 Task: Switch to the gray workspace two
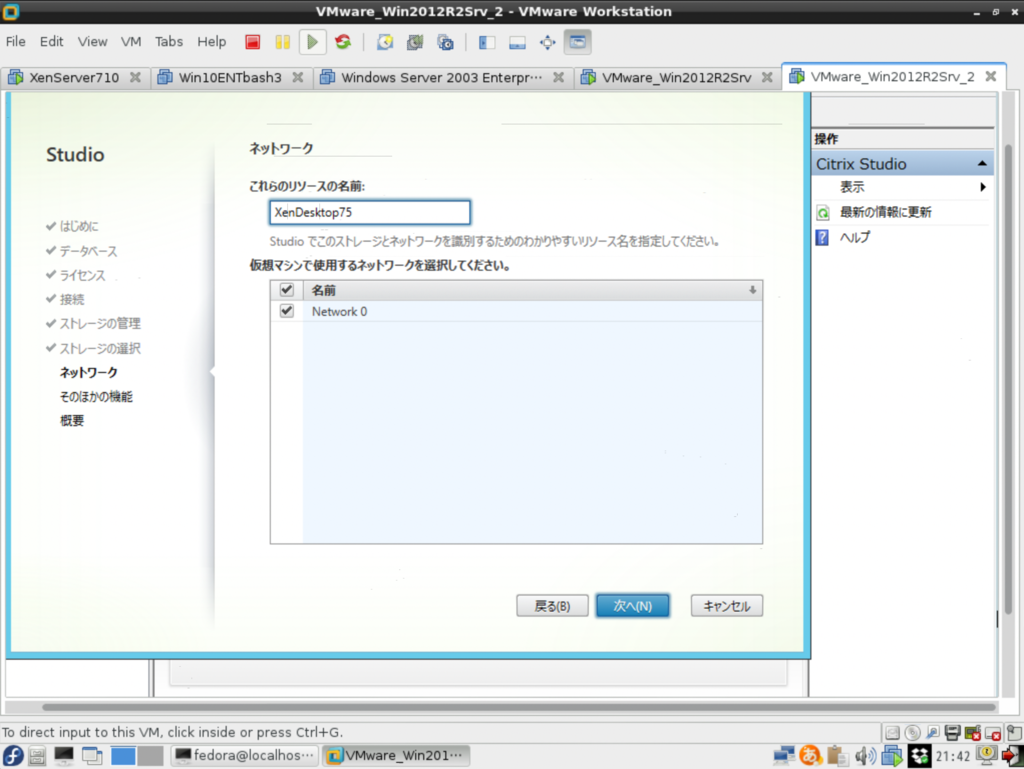150,756
